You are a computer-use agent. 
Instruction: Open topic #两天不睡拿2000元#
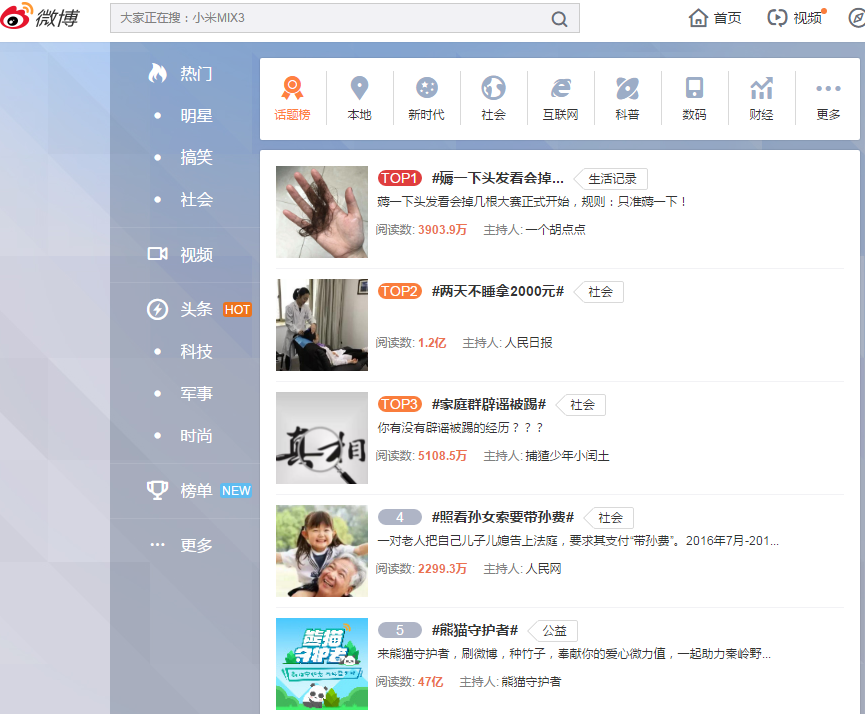497,291
